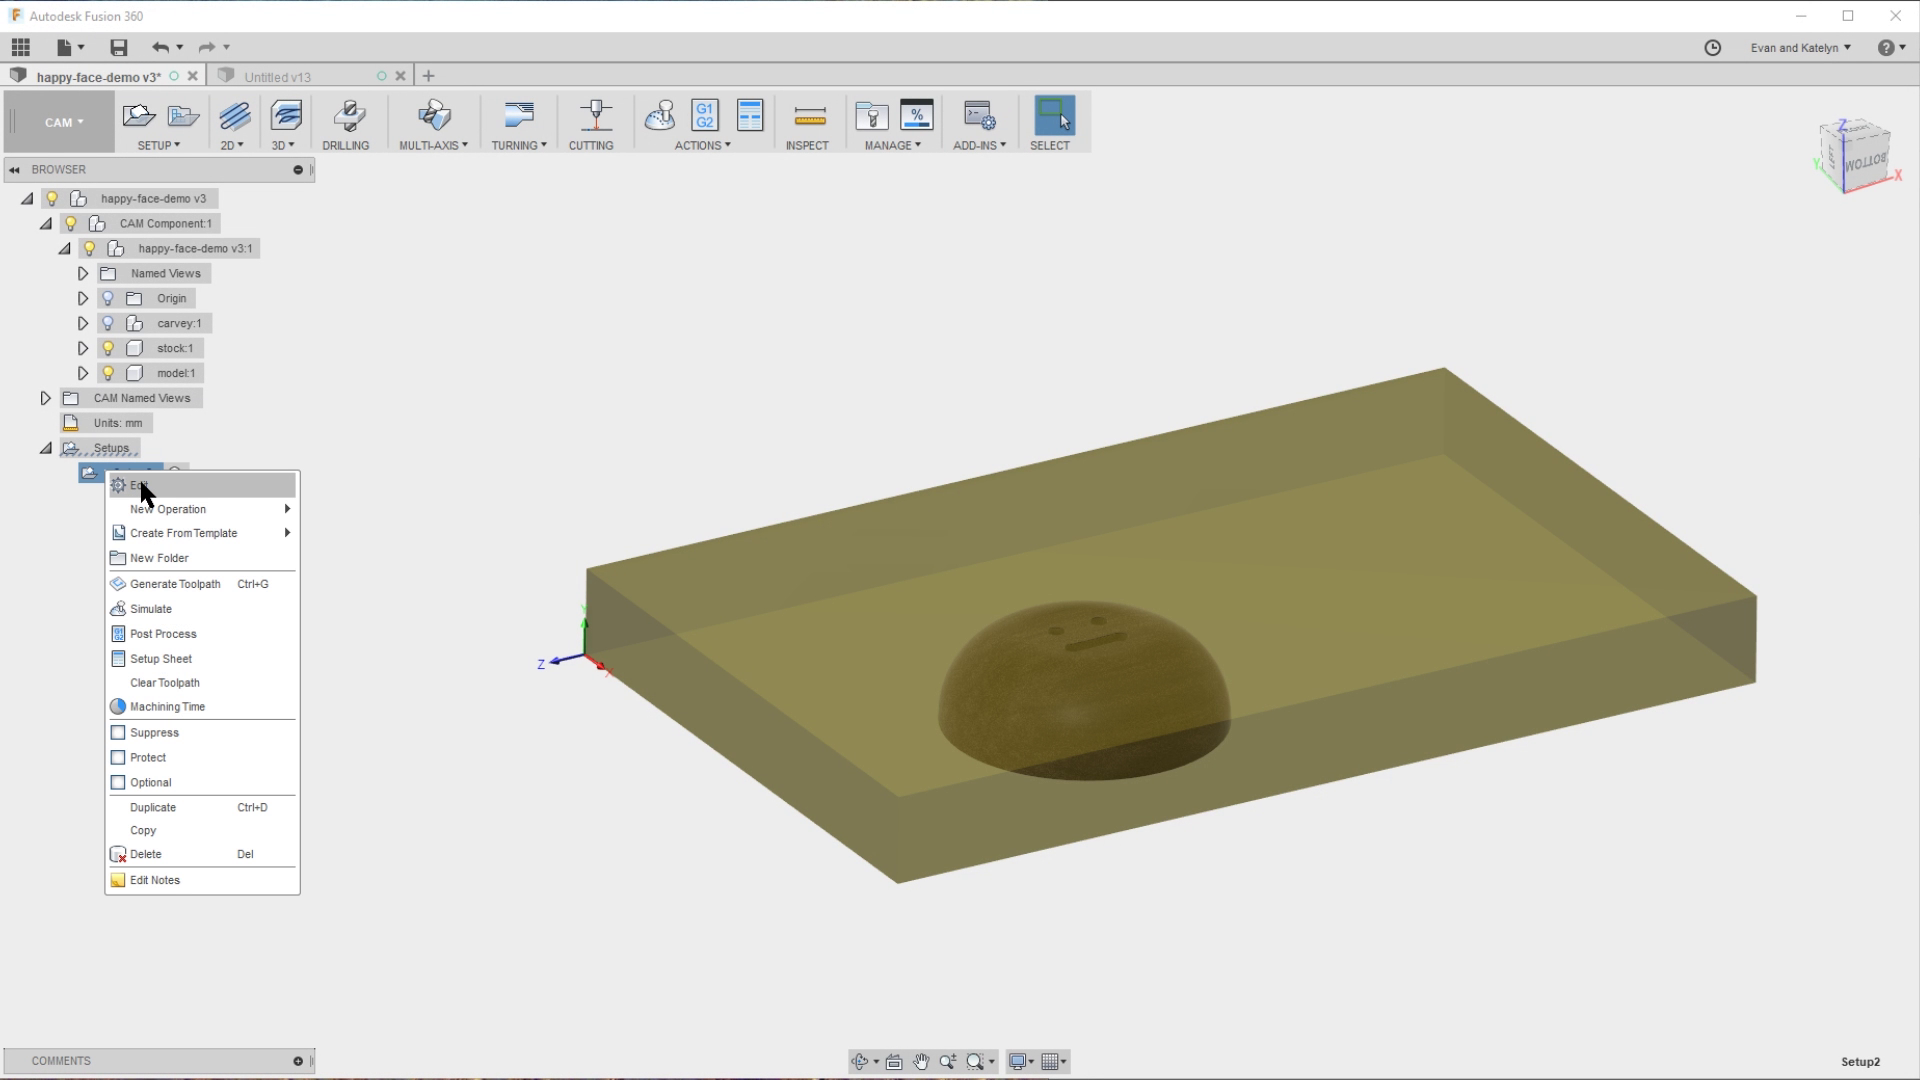Toggle visibility of stock-1 component
The image size is (1920, 1080).
click(x=108, y=347)
